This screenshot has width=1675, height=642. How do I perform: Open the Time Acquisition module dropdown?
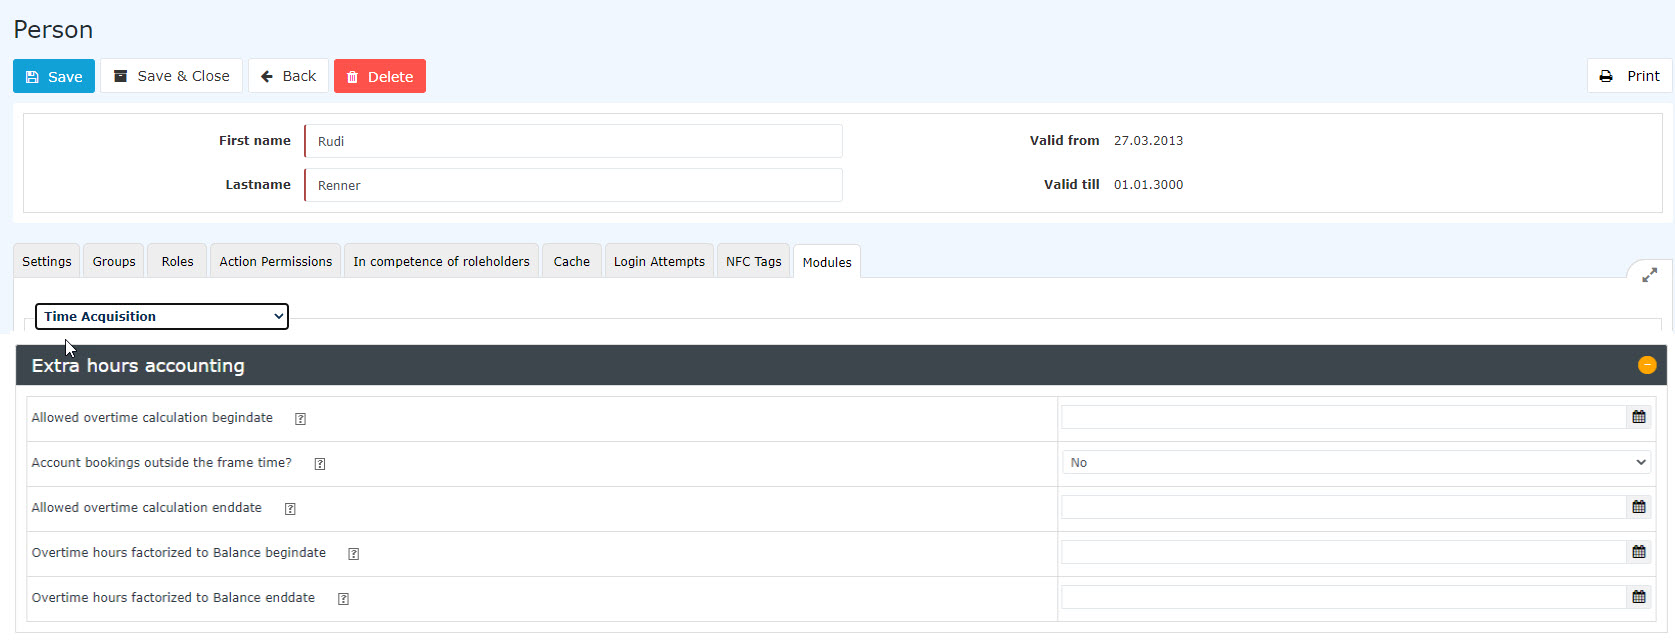(162, 316)
